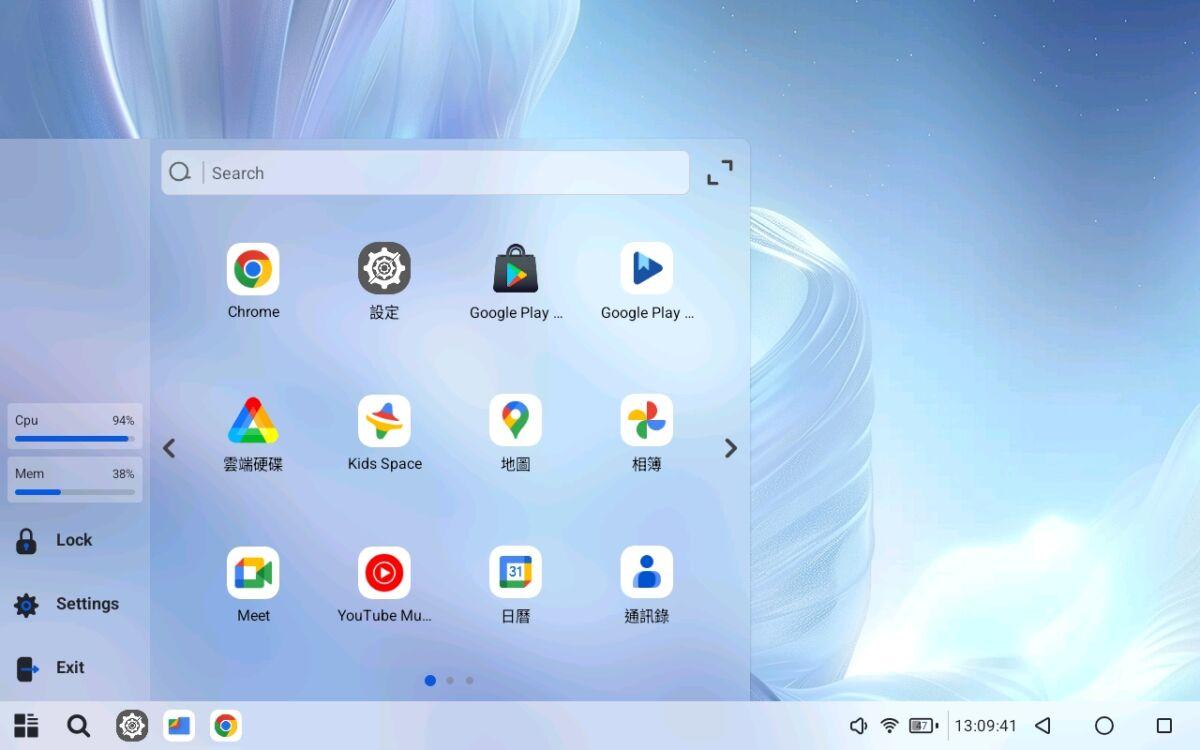Launch the Google Play Store app

tap(516, 269)
